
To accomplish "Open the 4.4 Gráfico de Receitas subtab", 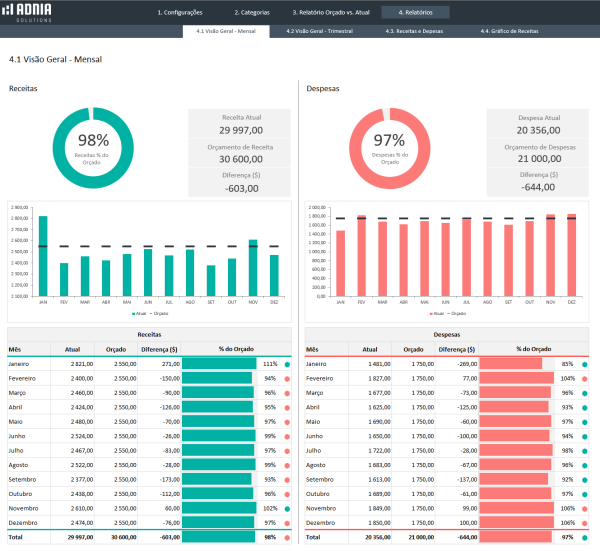I will (x=508, y=32).
